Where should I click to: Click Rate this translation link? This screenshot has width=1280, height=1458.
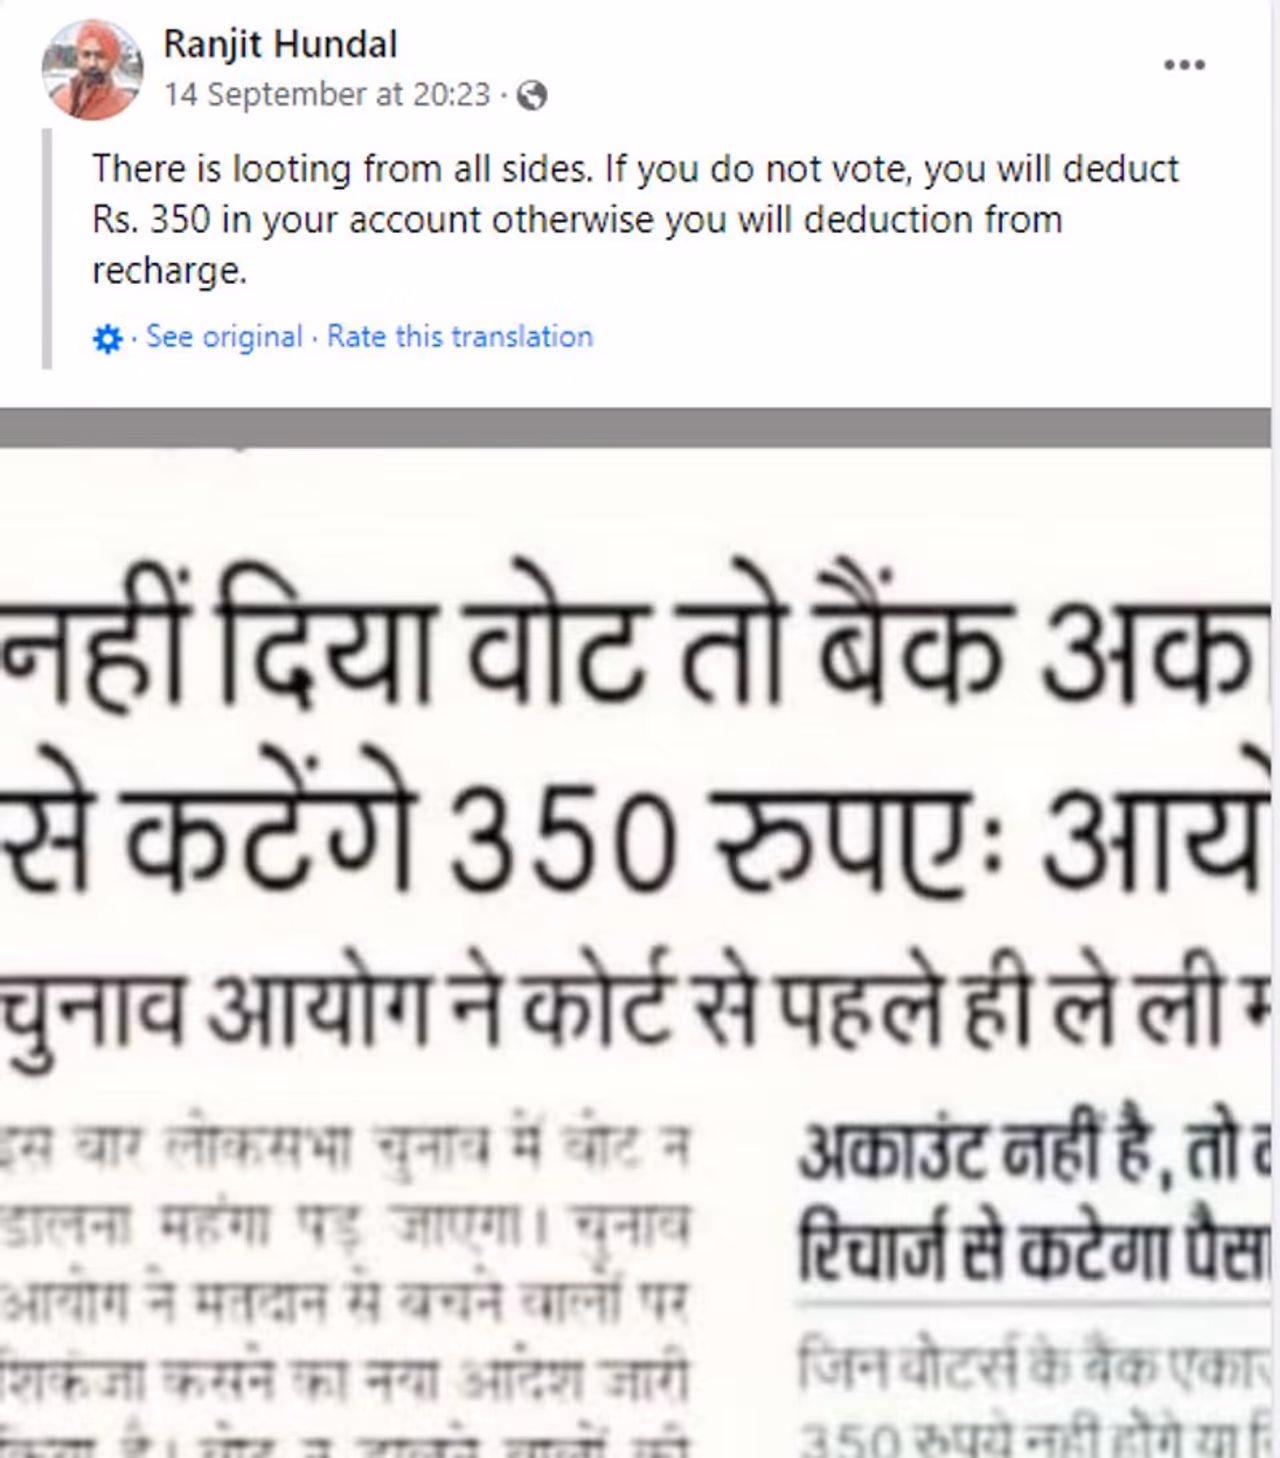(460, 336)
